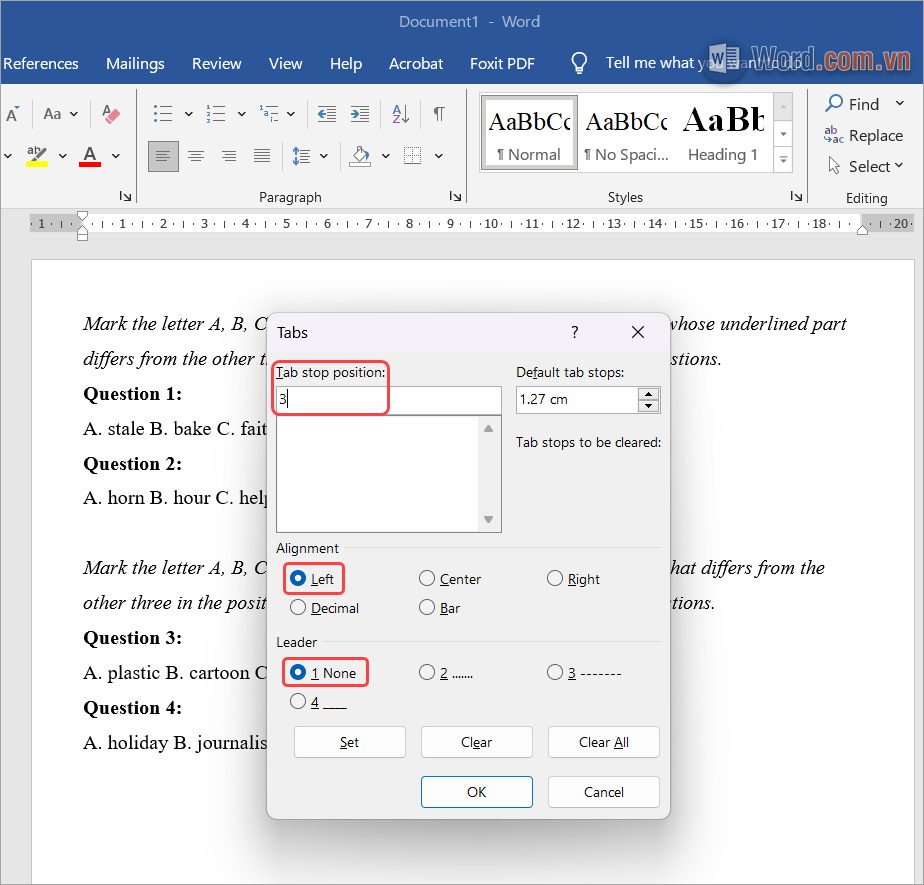
Task: Click the Decrease Indent icon
Action: pyautogui.click(x=326, y=114)
